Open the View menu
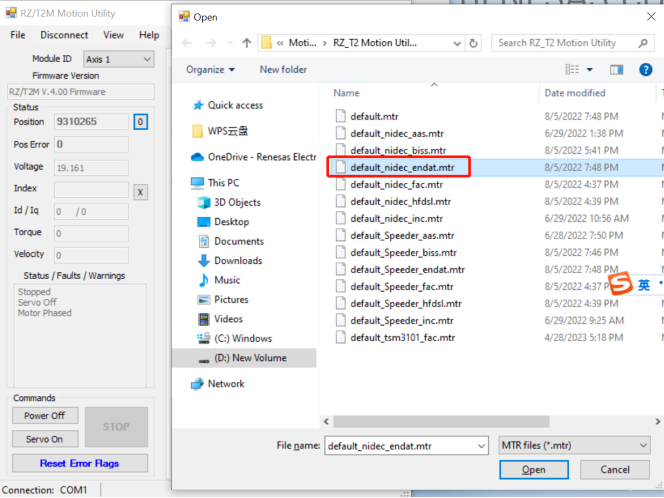This screenshot has height=498, width=664. (x=114, y=35)
